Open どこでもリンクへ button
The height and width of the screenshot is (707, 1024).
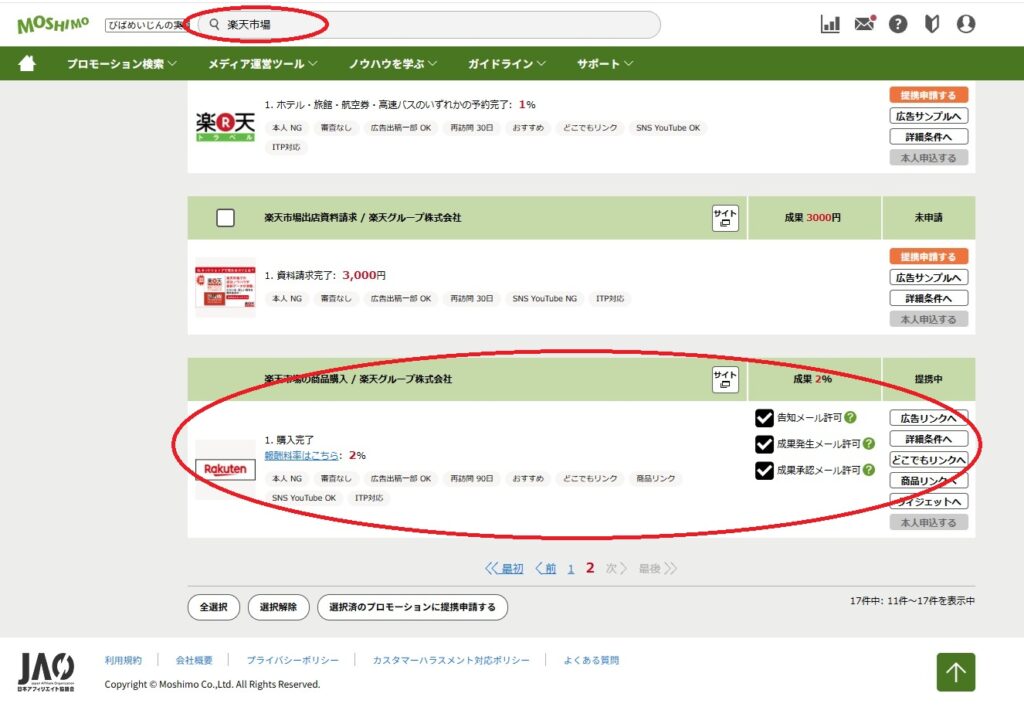929,460
